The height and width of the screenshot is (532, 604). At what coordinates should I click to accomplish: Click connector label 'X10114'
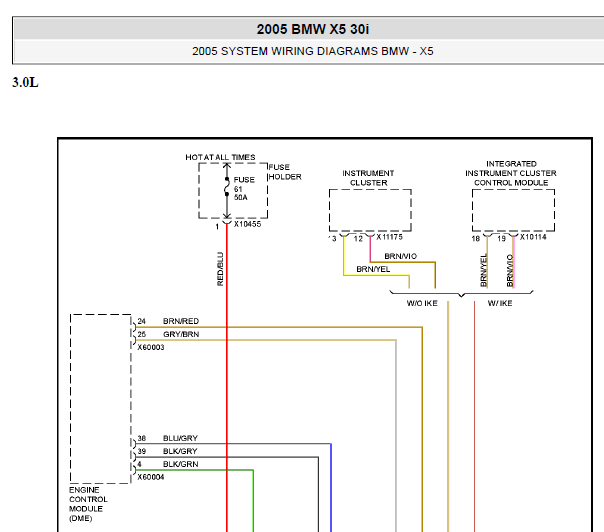click(x=533, y=237)
